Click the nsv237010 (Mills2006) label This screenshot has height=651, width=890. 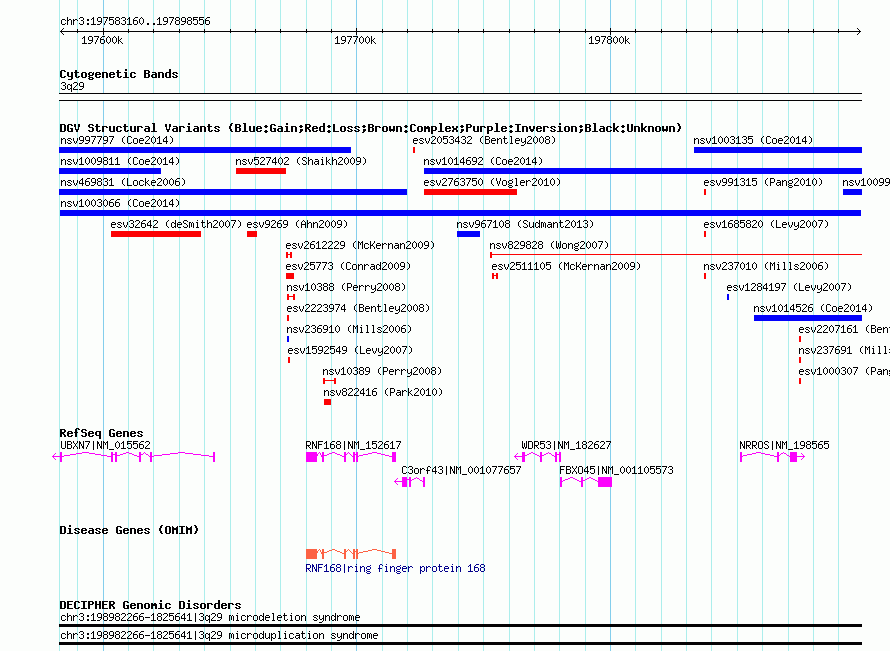pyautogui.click(x=766, y=266)
